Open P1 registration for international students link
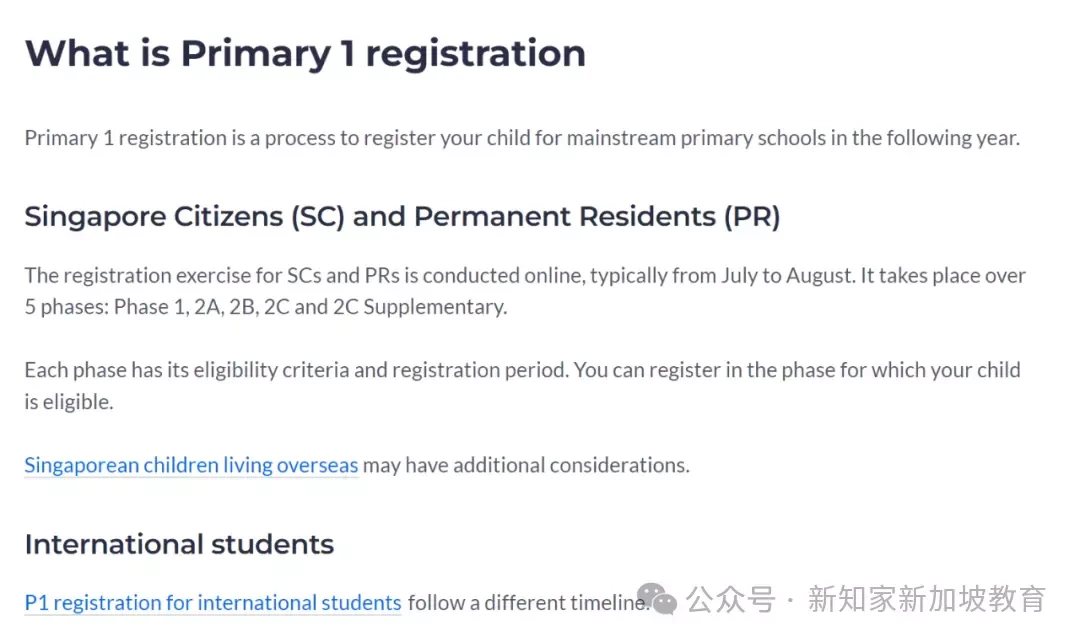1080x642 pixels. (x=213, y=603)
